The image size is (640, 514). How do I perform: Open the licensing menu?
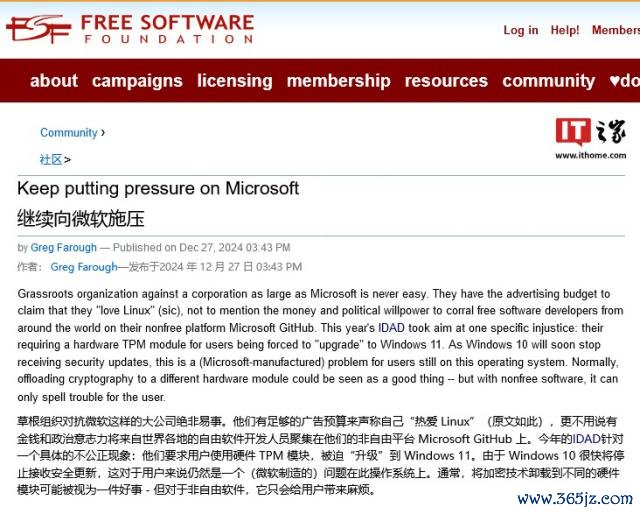(x=235, y=81)
